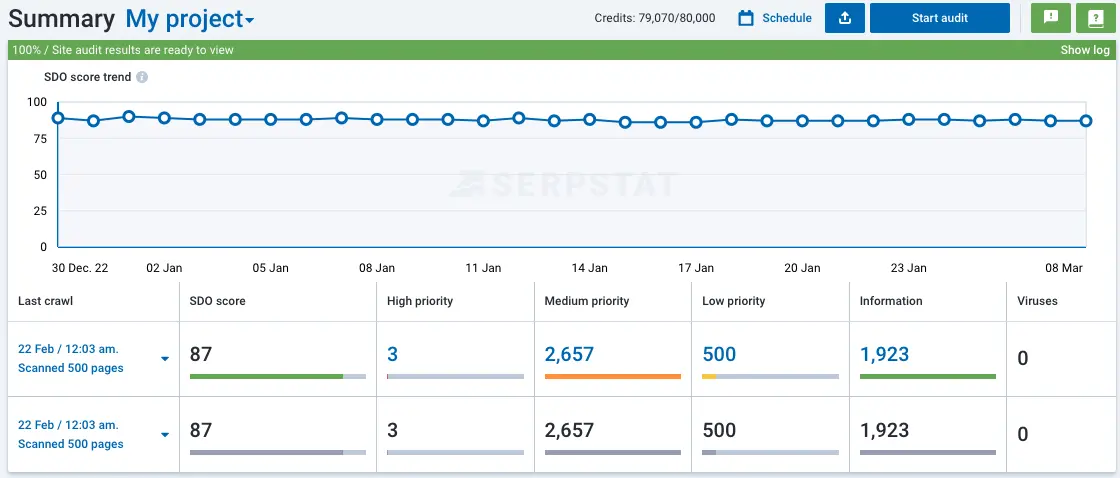Open the help book icon
The width and height of the screenshot is (1120, 478).
(x=1095, y=18)
